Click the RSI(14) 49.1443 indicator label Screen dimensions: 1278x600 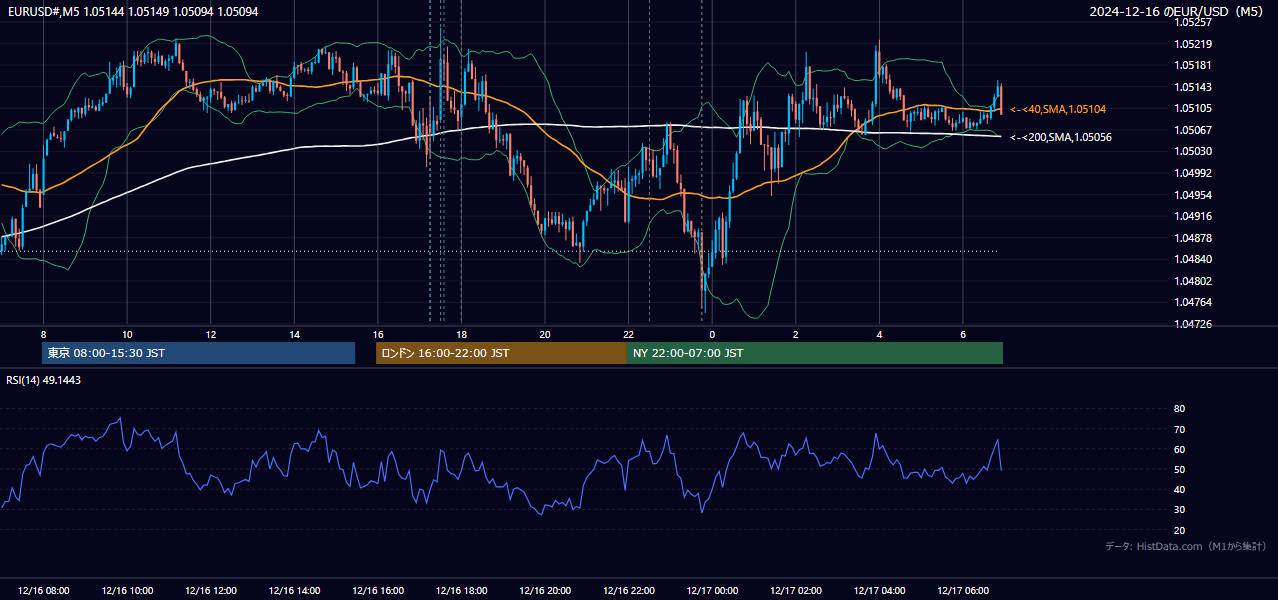coord(44,380)
